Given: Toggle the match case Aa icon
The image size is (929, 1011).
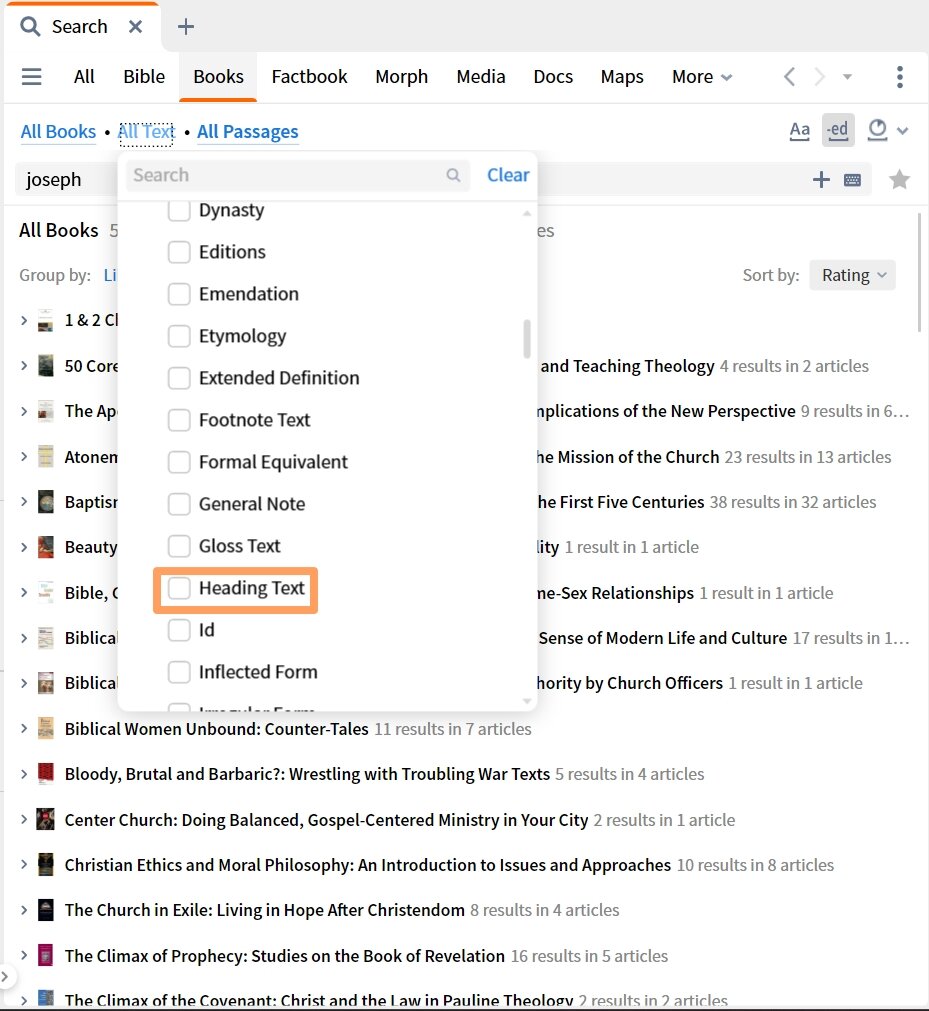Looking at the screenshot, I should click(x=799, y=130).
